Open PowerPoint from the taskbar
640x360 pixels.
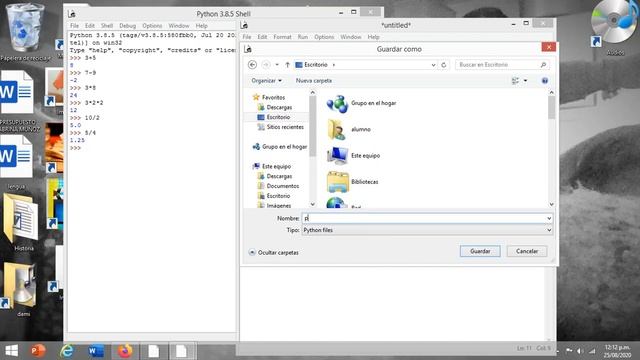(x=38, y=351)
